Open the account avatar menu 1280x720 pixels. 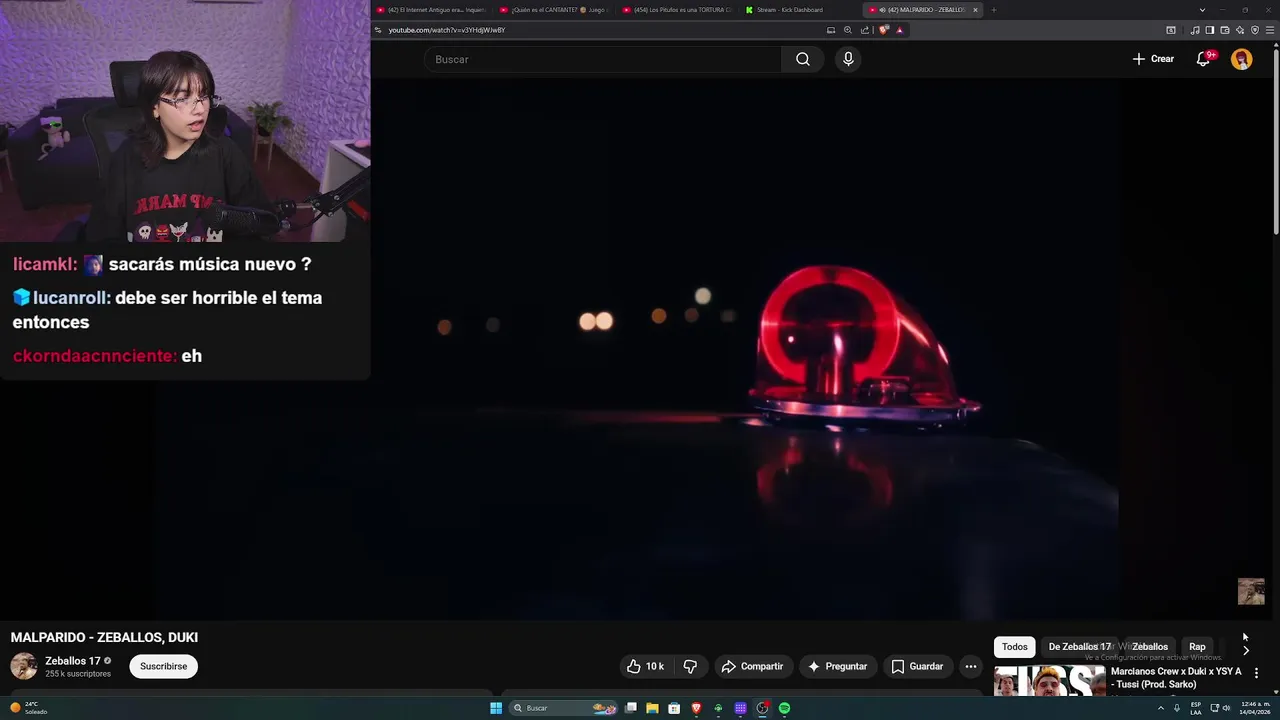click(x=1241, y=59)
